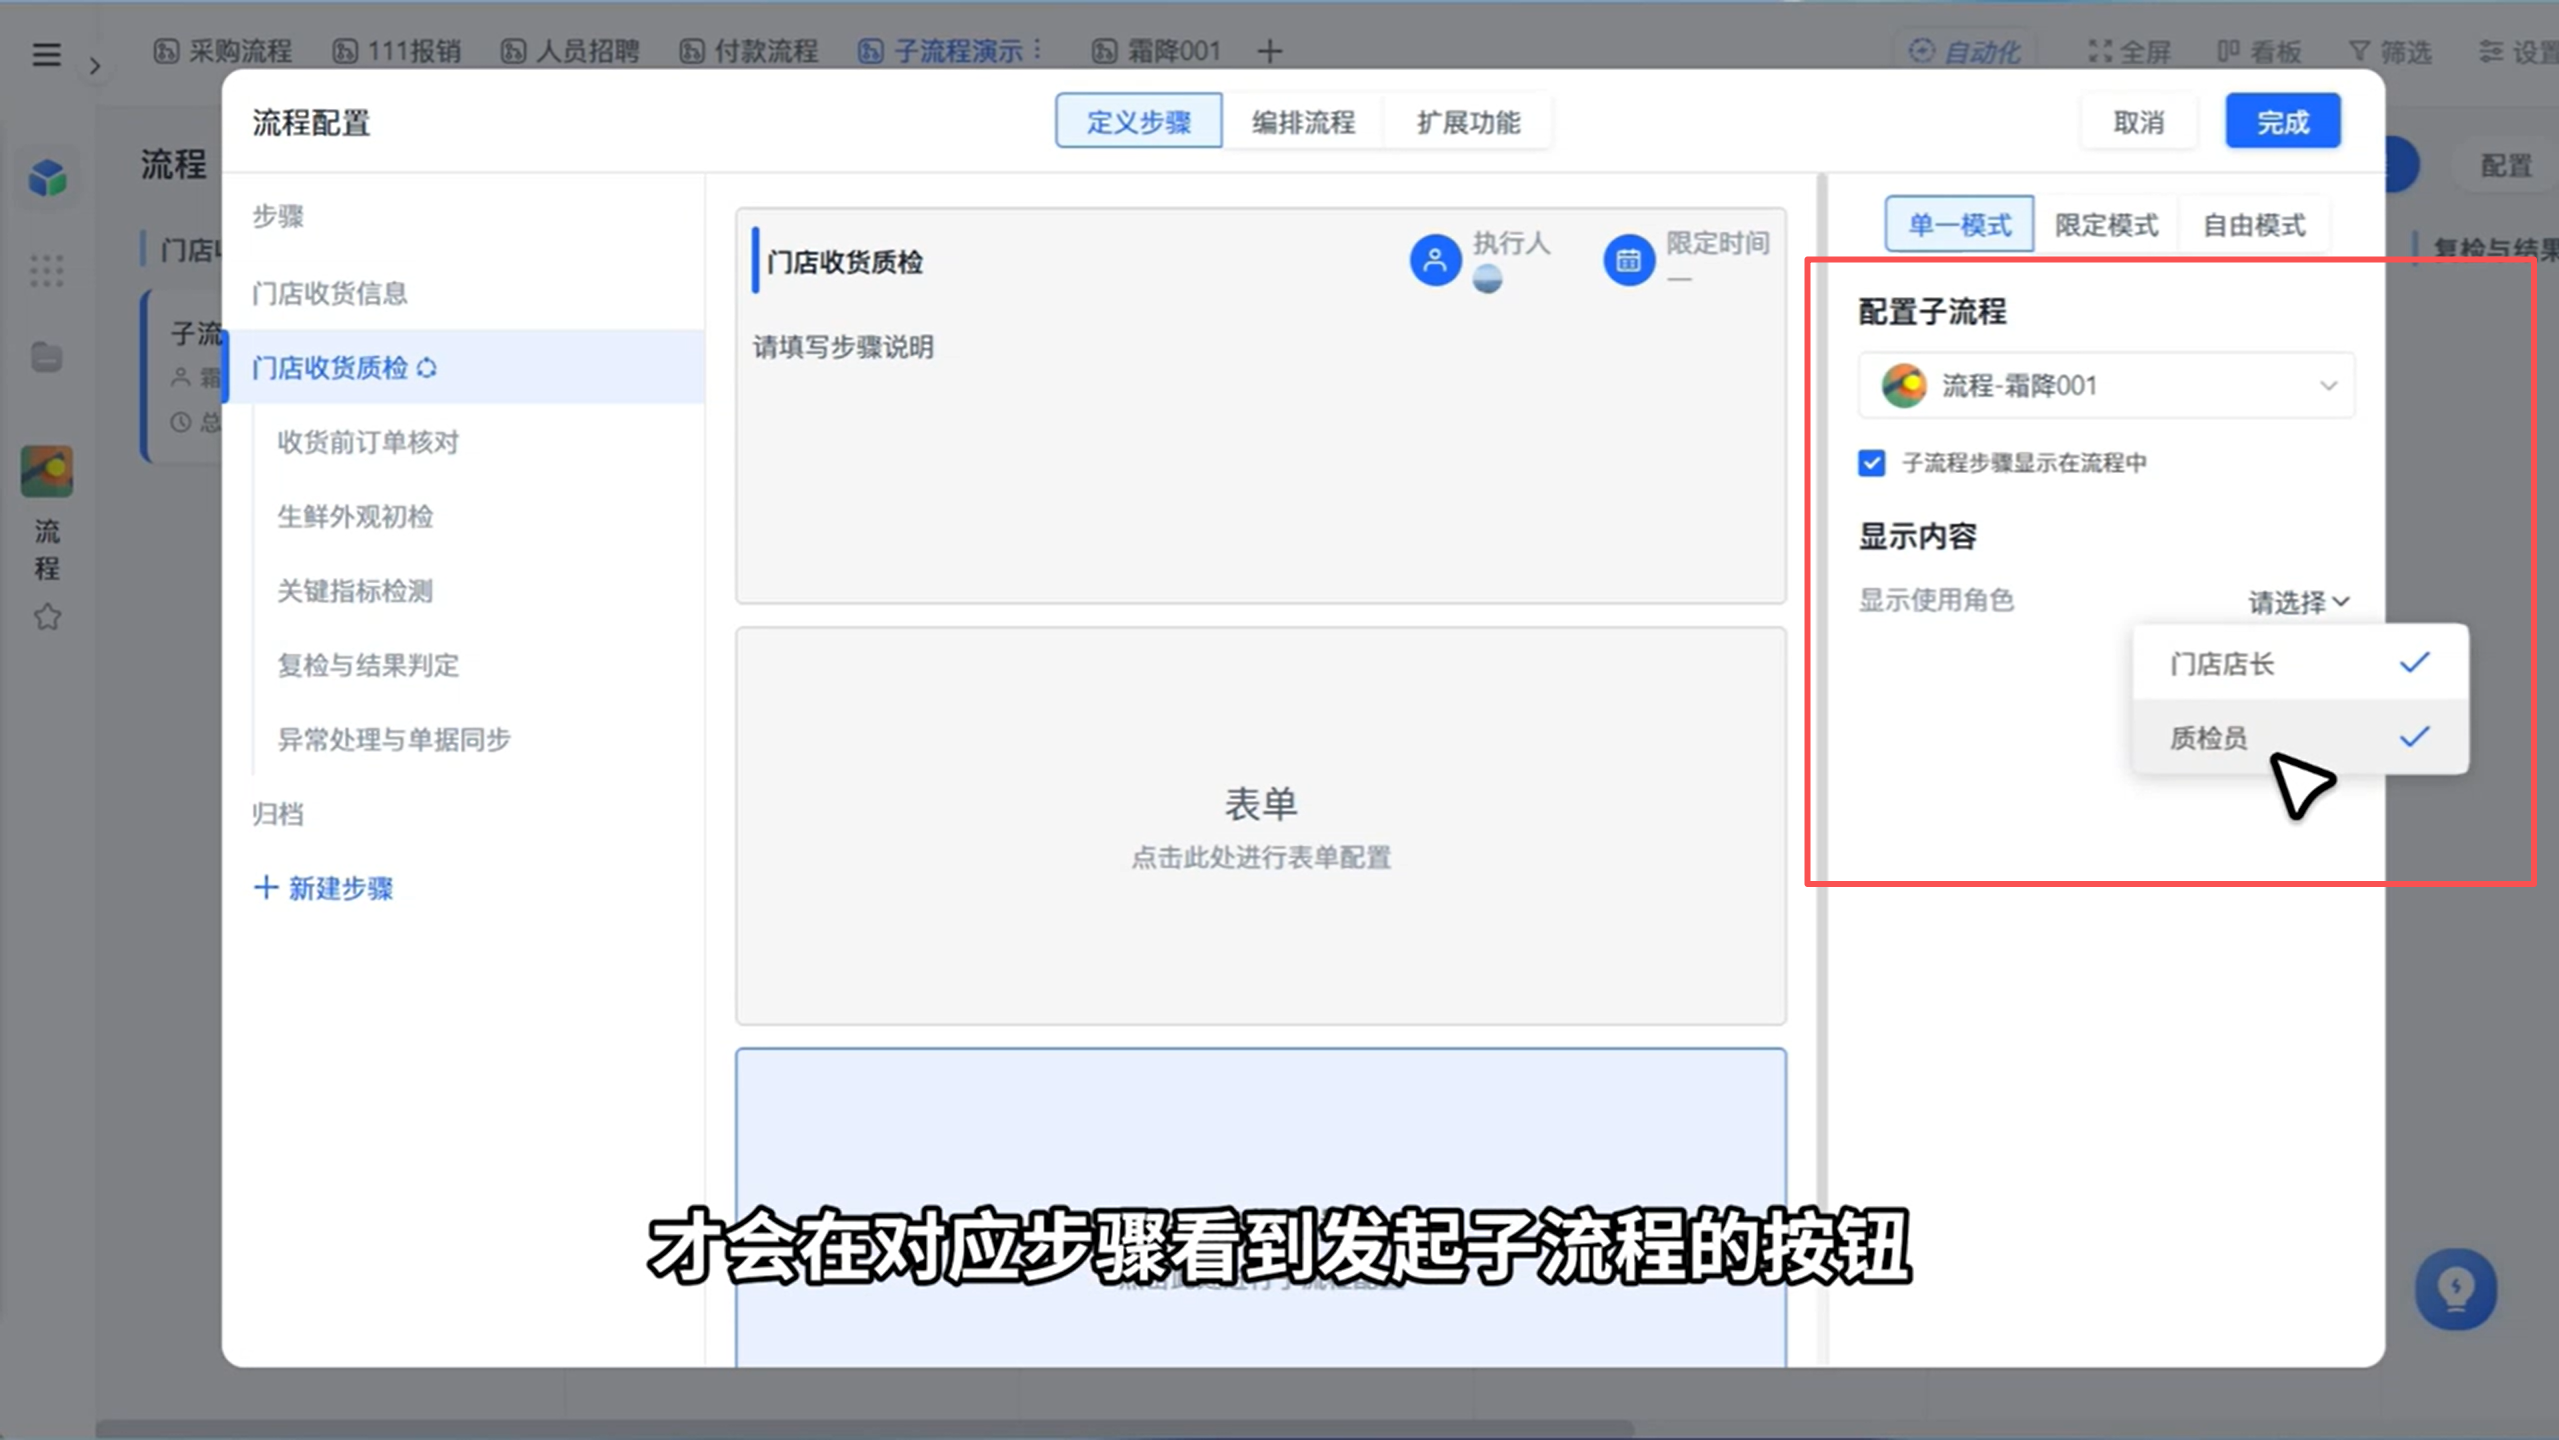Click the 配置 button behind the dialog
Screen dimensions: 2559x1440
[x=2505, y=164]
